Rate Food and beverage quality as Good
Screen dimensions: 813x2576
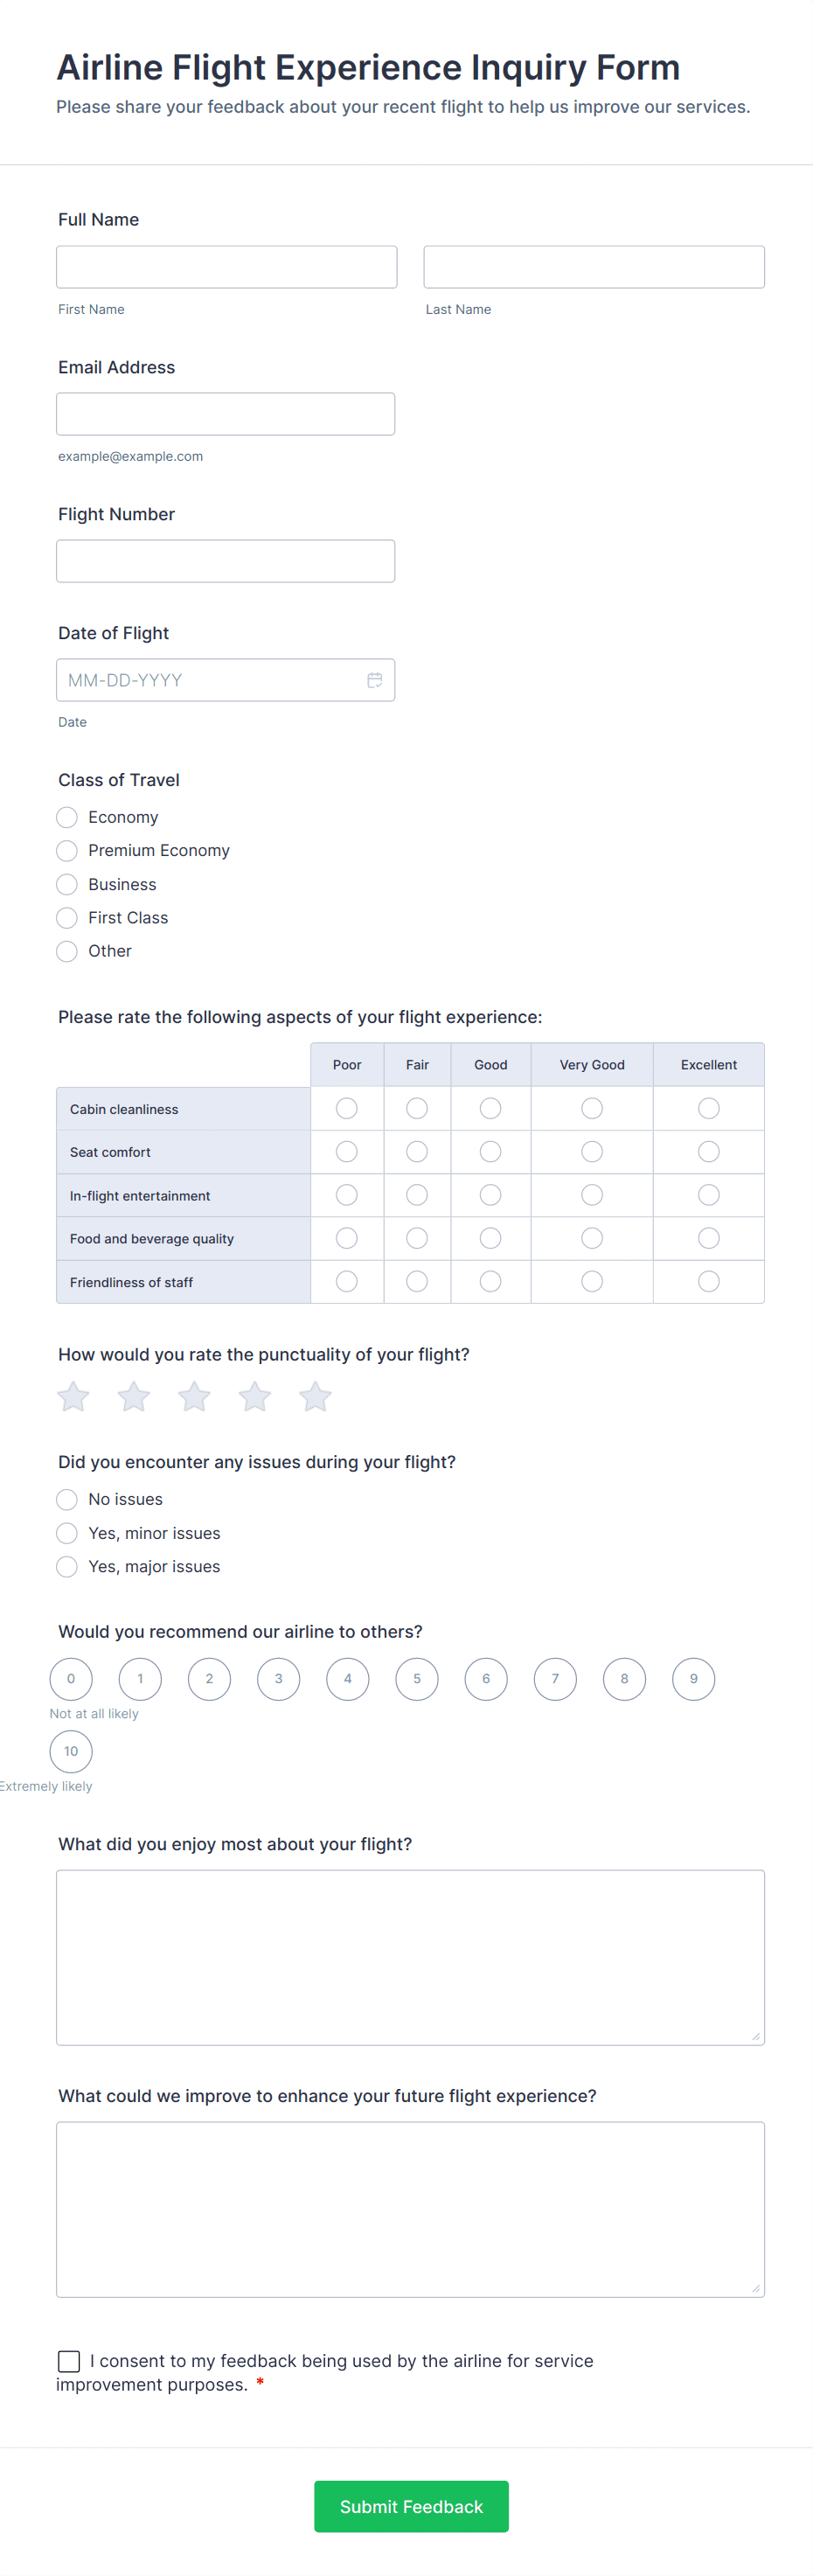pyautogui.click(x=490, y=1238)
